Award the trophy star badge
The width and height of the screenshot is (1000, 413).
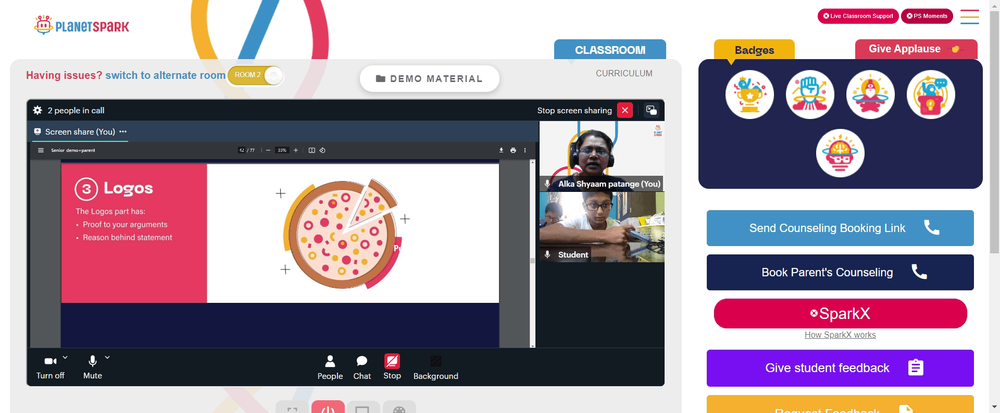pyautogui.click(x=749, y=94)
